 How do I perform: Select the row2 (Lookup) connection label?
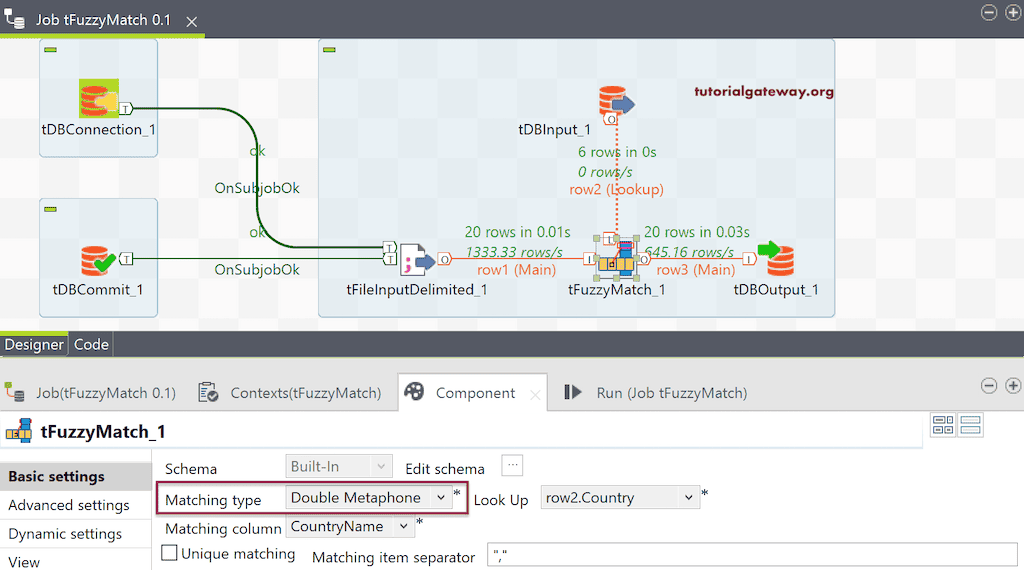coord(616,189)
